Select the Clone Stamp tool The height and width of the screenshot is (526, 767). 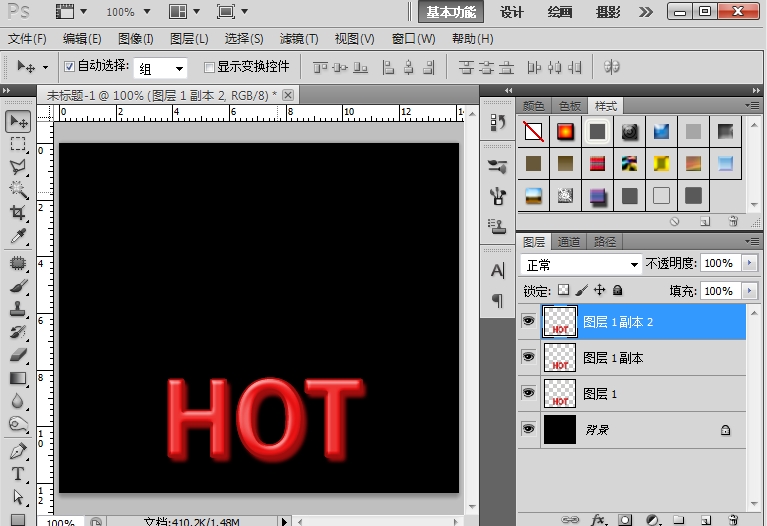click(x=18, y=309)
